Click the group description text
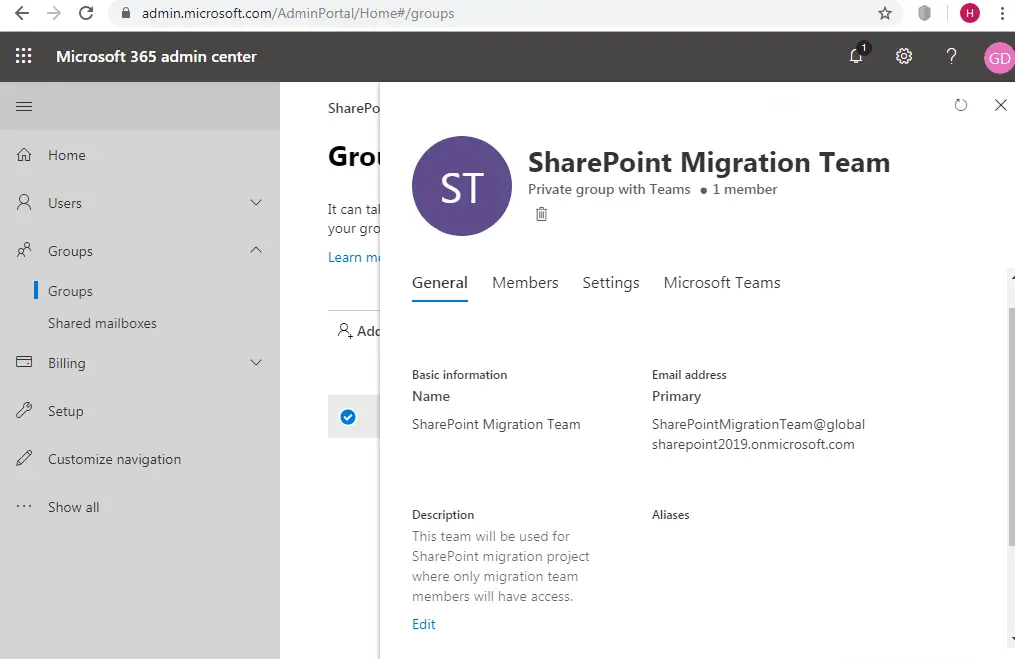Viewport: 1015px width, 659px height. tap(500, 566)
